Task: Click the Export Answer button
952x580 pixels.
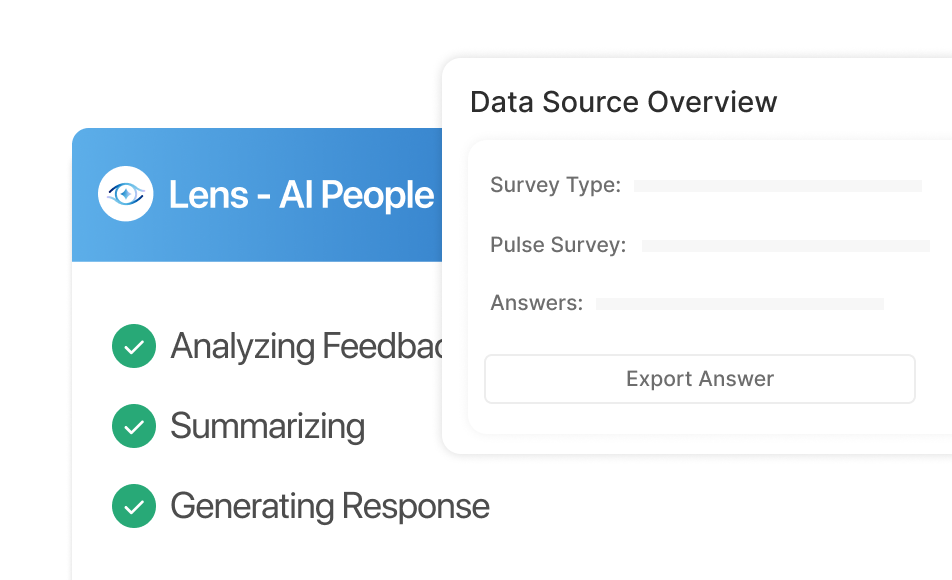Action: click(x=699, y=379)
